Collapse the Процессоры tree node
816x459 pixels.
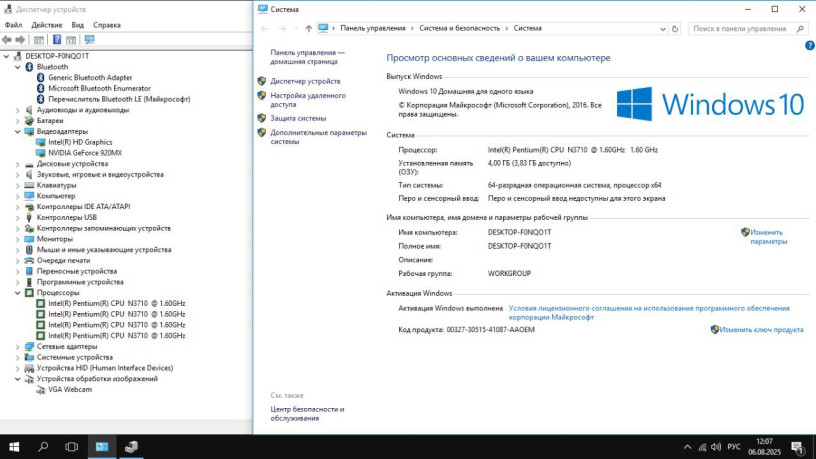pos(18,293)
